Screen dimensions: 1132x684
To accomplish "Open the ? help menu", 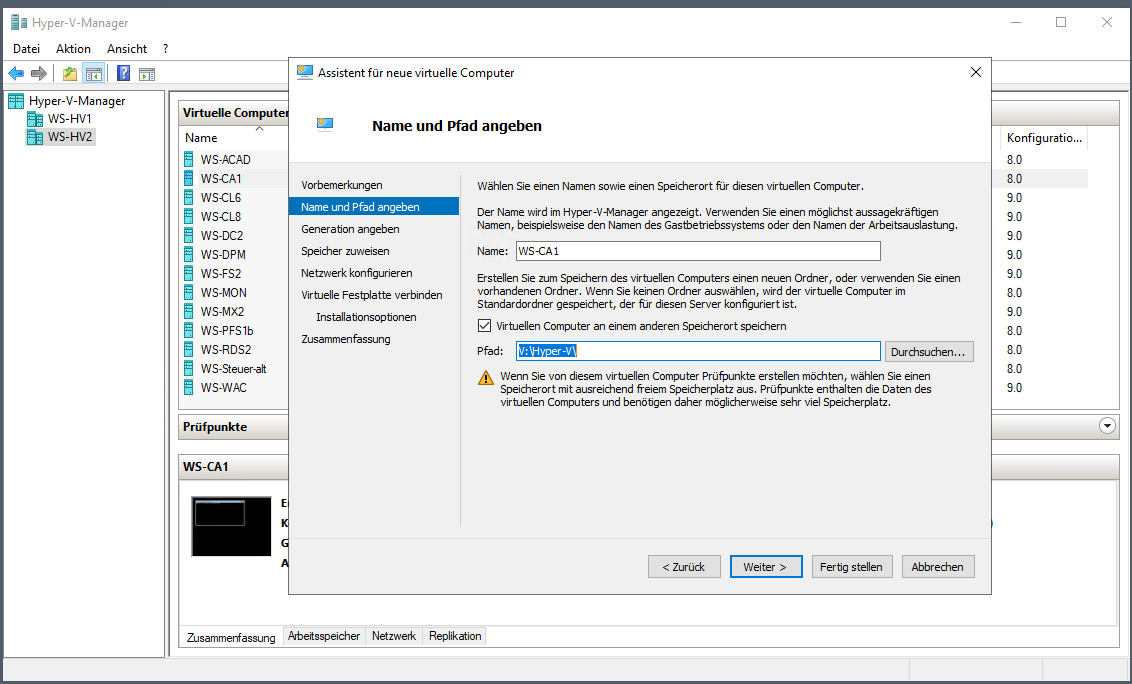I will pyautogui.click(x=165, y=48).
